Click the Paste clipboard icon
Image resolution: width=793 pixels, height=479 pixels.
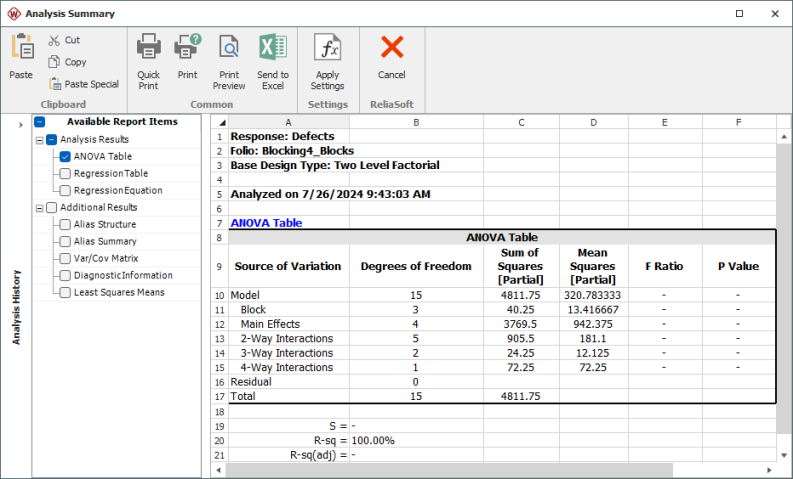click(x=21, y=48)
